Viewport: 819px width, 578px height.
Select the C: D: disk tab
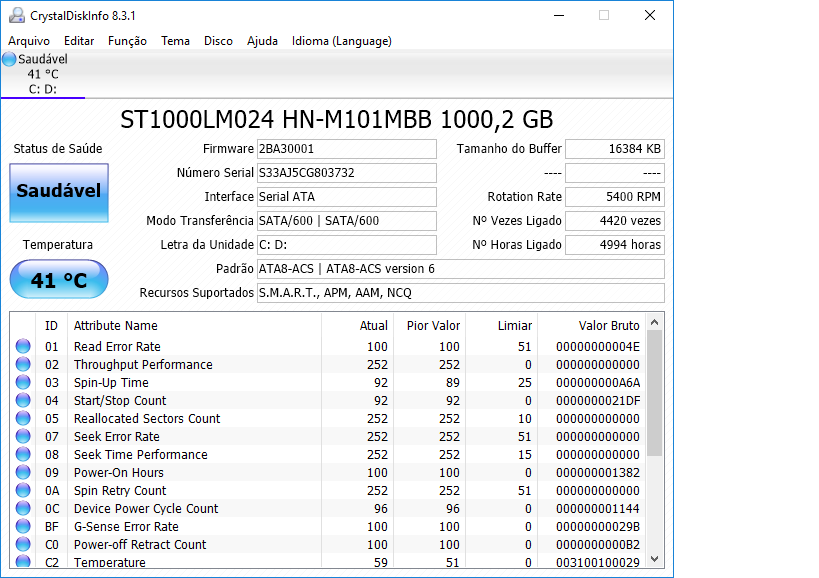point(43,74)
